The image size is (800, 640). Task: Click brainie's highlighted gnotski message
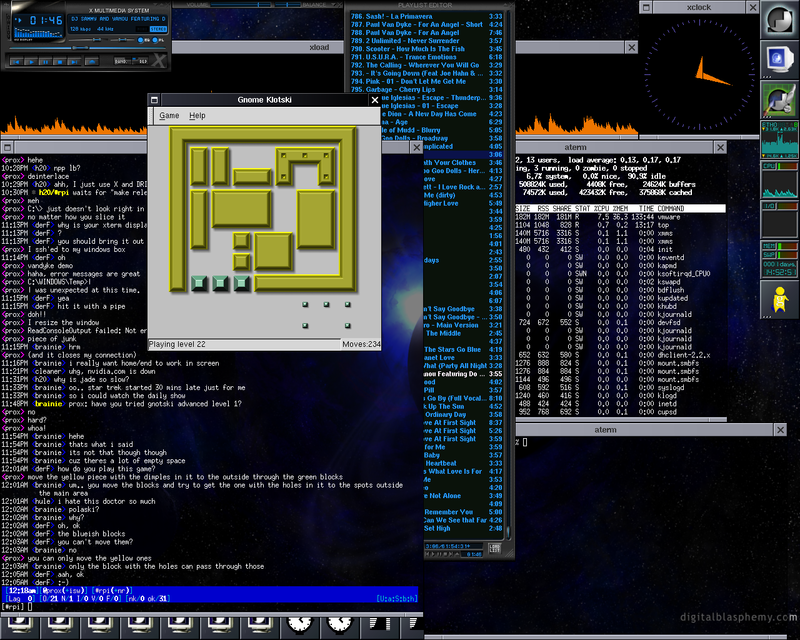click(x=121, y=404)
